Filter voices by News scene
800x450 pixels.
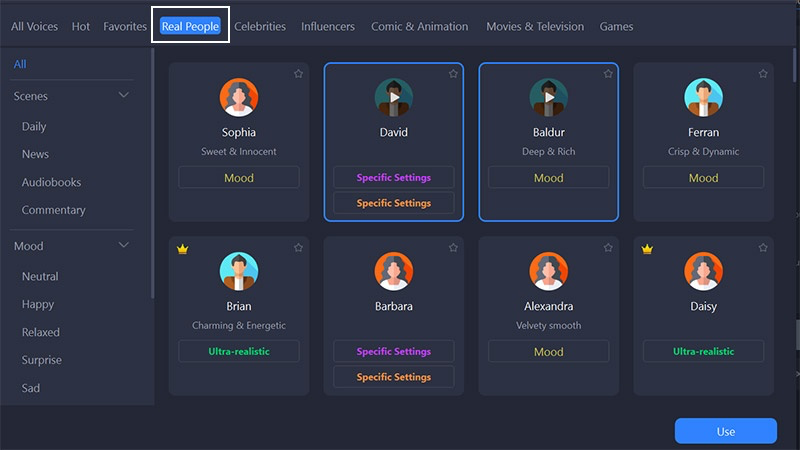click(35, 154)
